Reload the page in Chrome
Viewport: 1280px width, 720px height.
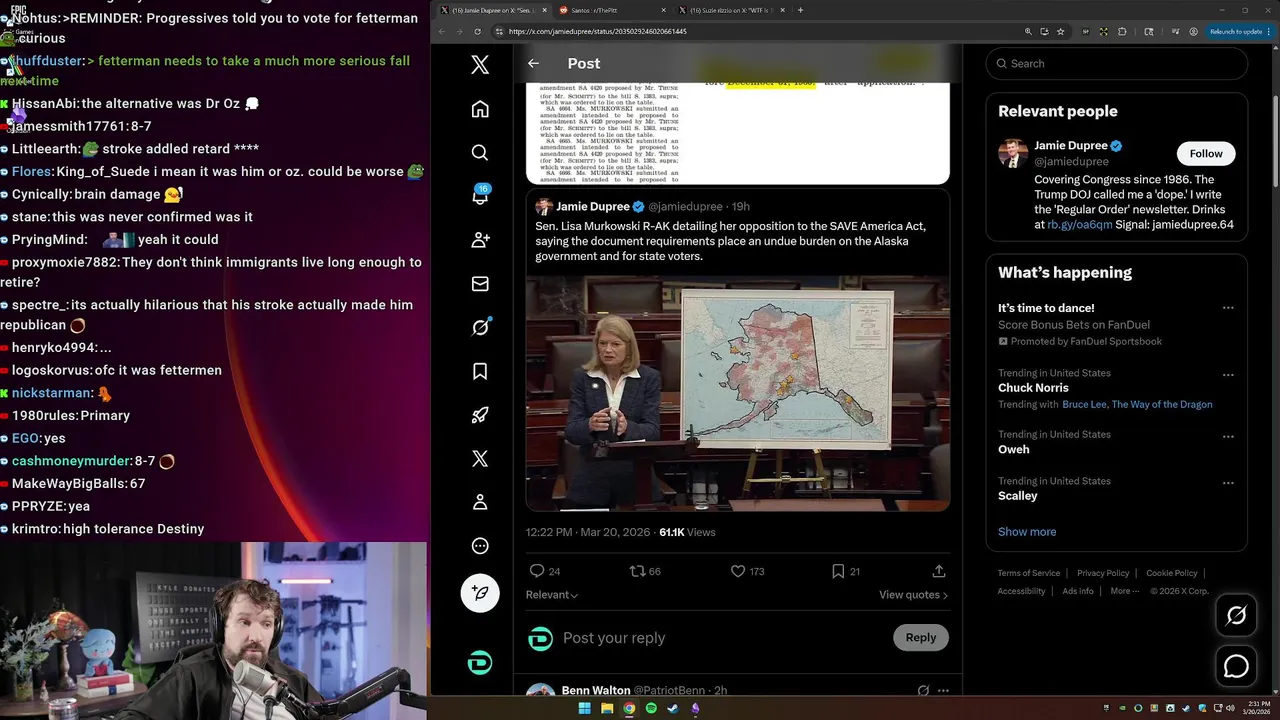click(480, 31)
